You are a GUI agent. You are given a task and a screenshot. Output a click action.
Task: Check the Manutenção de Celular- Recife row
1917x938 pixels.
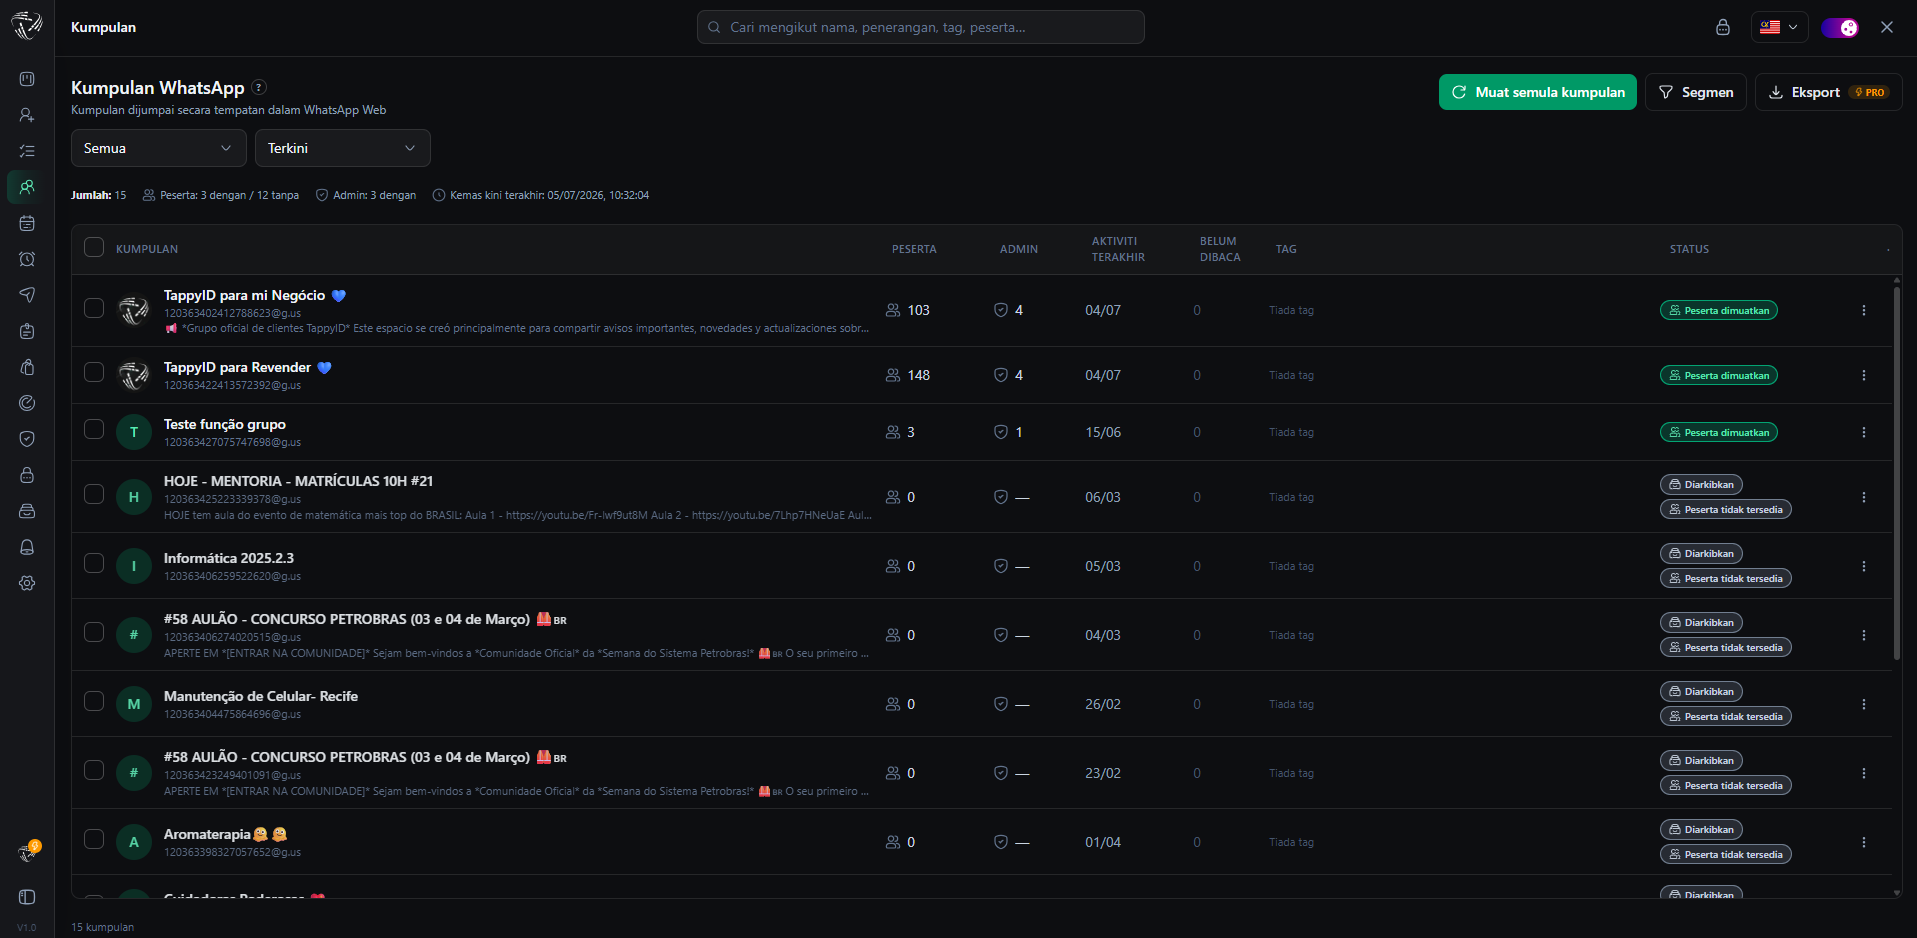click(x=94, y=701)
